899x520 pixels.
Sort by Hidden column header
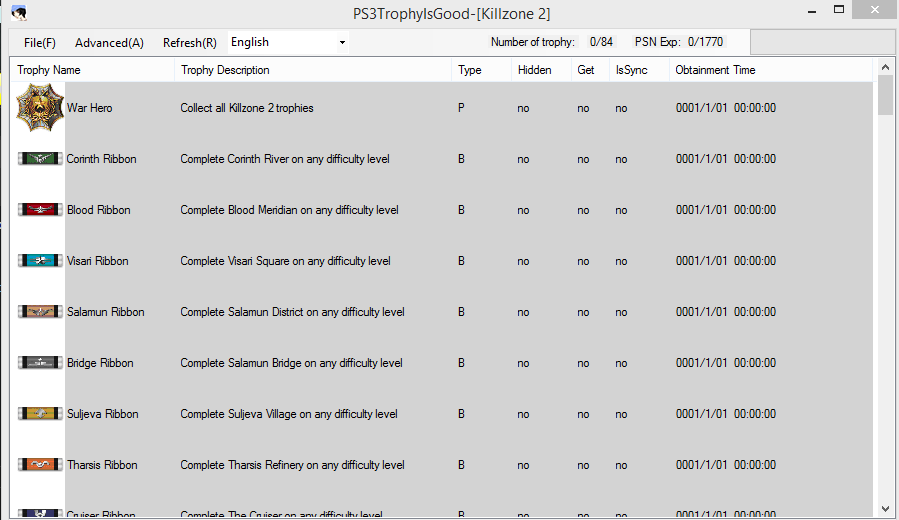pyautogui.click(x=541, y=70)
